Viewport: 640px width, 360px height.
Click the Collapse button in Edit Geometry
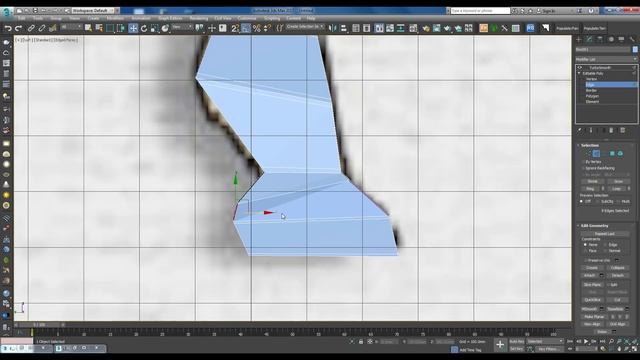pos(618,268)
